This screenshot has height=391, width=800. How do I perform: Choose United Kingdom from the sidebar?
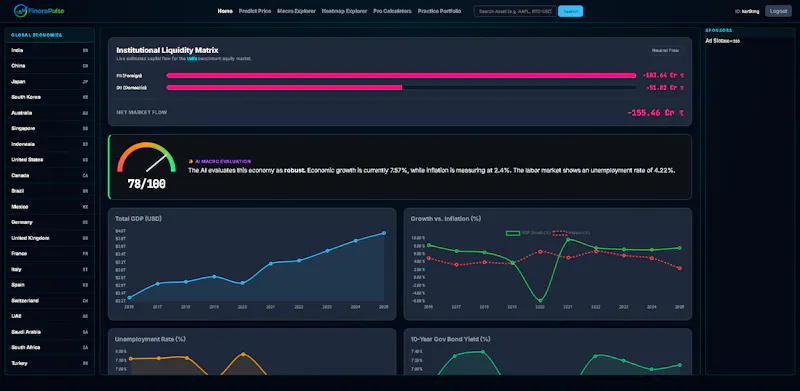(49, 238)
